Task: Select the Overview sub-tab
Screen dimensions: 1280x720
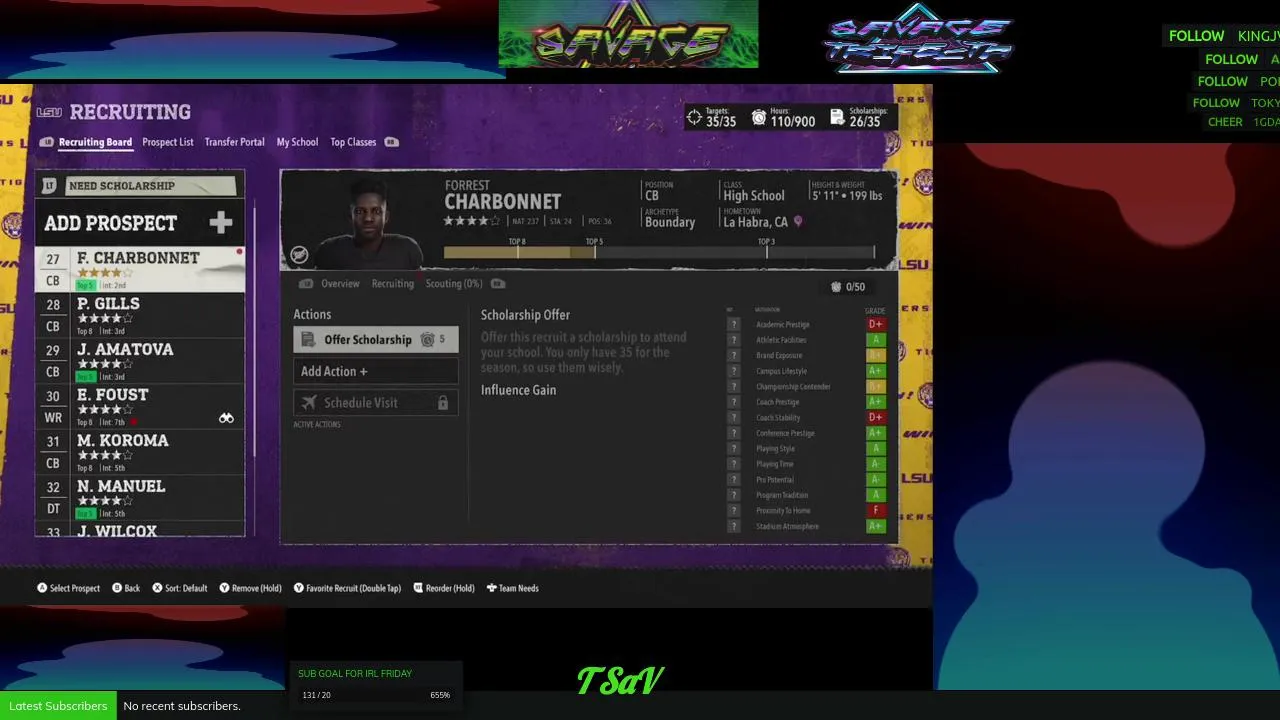Action: coord(340,284)
